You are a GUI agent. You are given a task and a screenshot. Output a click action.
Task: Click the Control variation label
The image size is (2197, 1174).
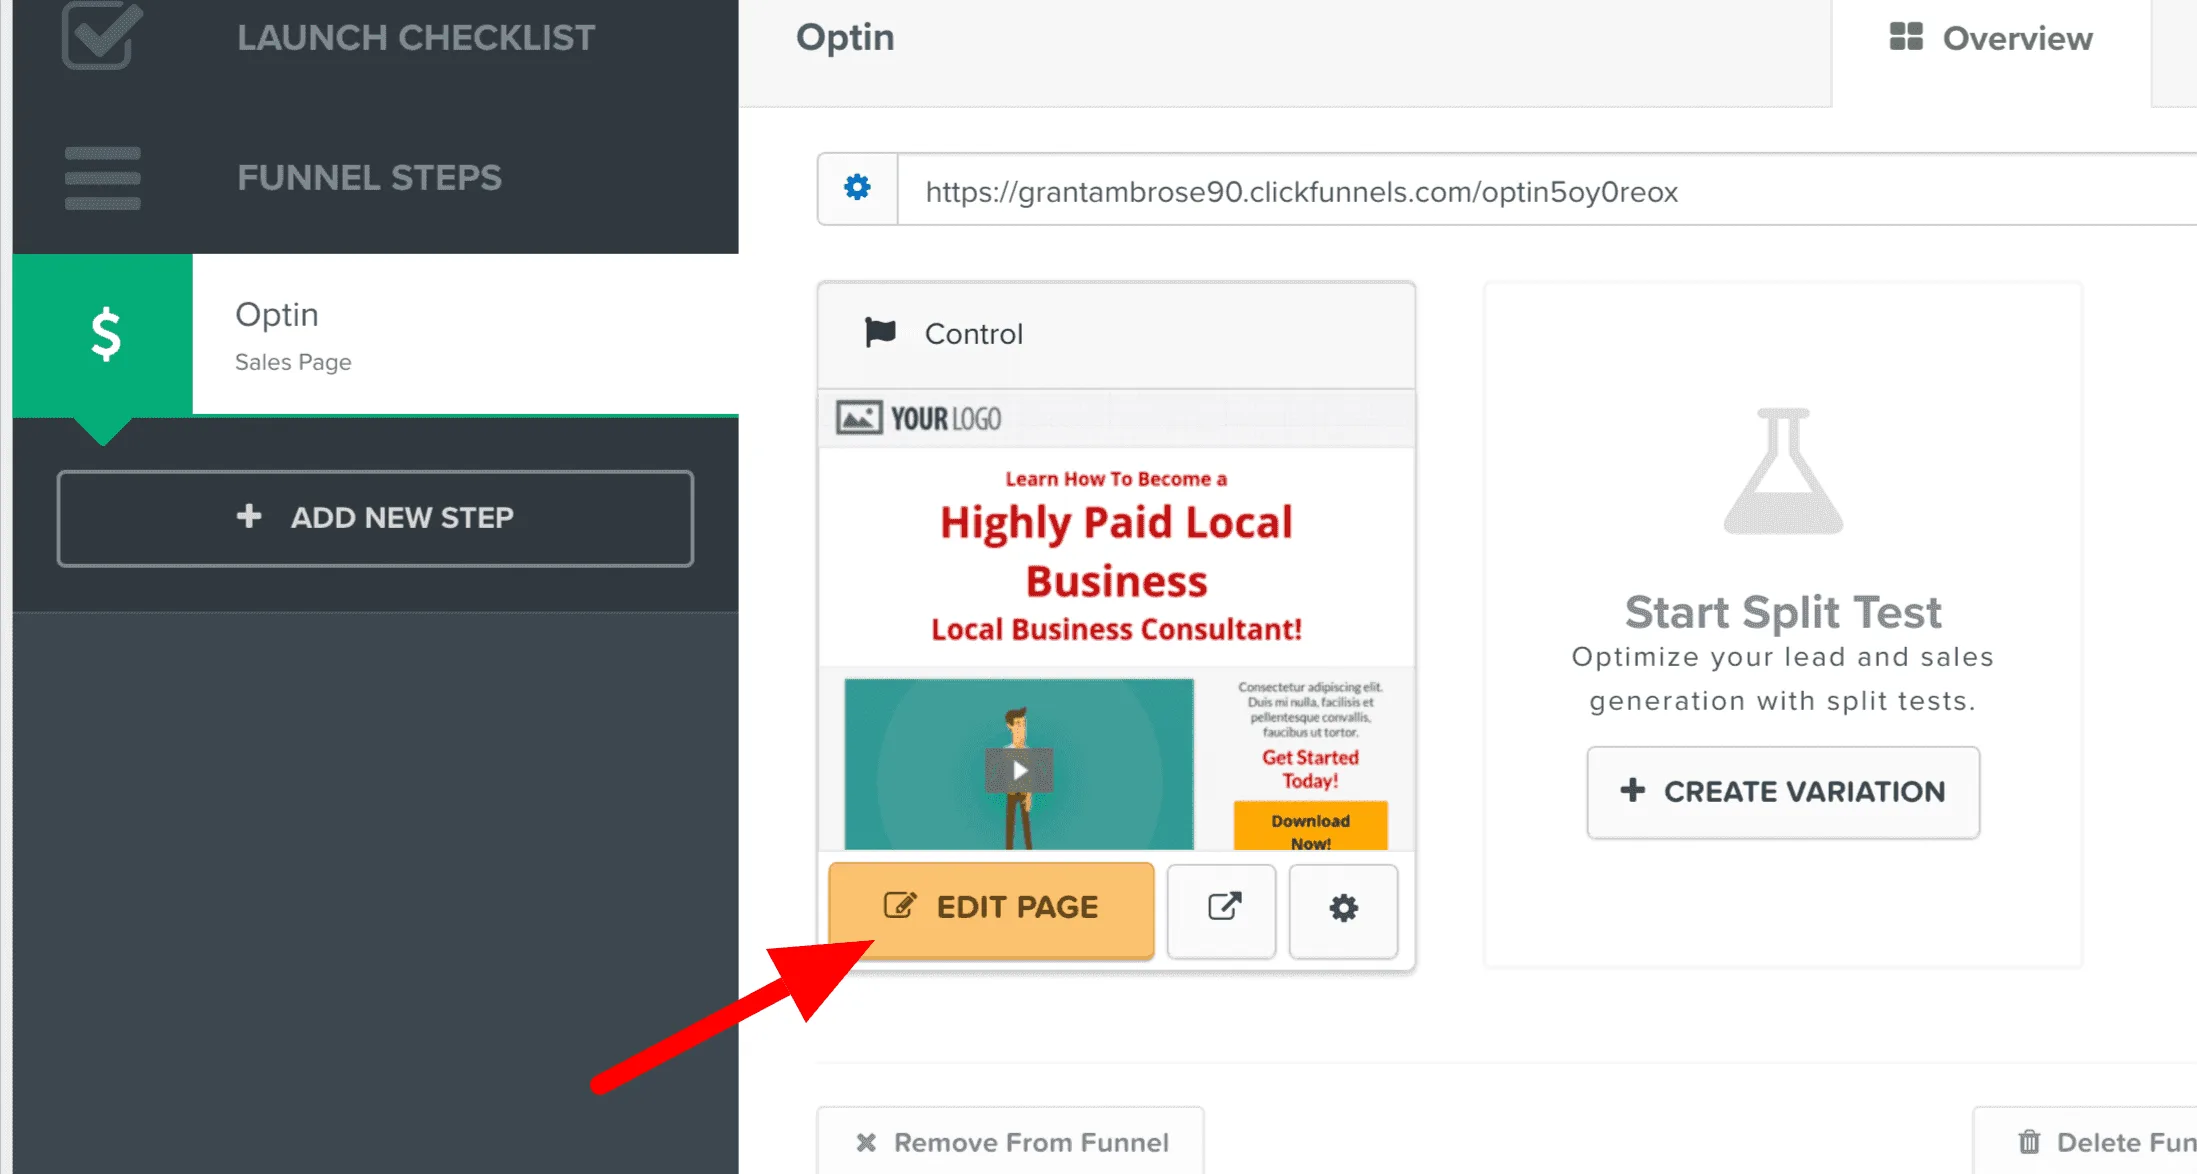tap(973, 334)
